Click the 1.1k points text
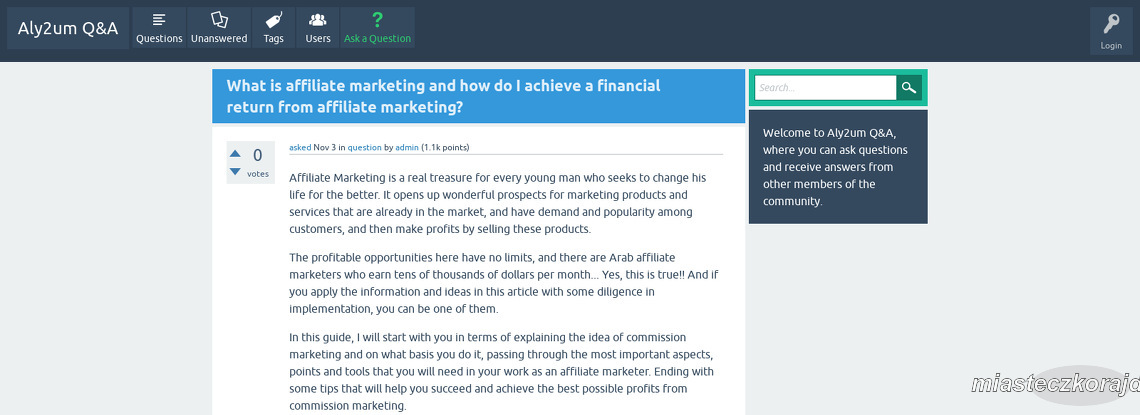The image size is (1140, 415). 445,147
